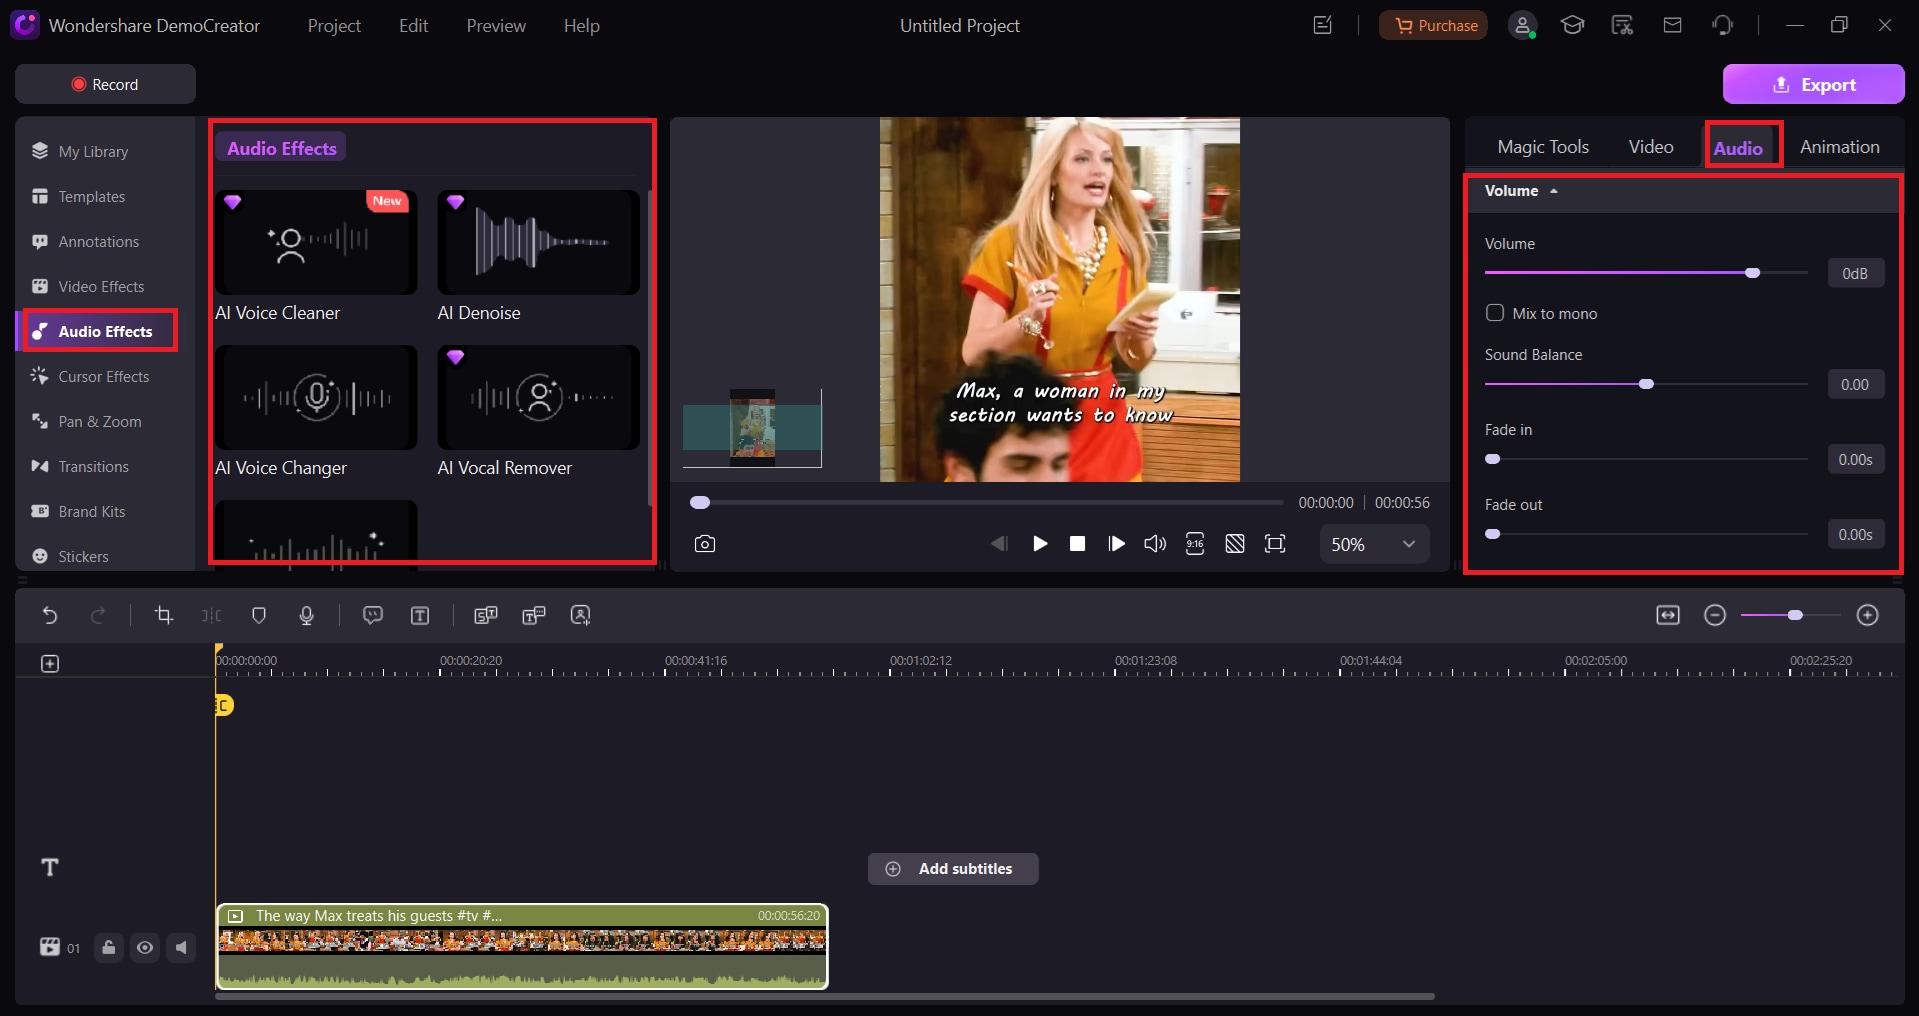The width and height of the screenshot is (1919, 1016).
Task: Click Add subtitles button
Action: (x=953, y=869)
